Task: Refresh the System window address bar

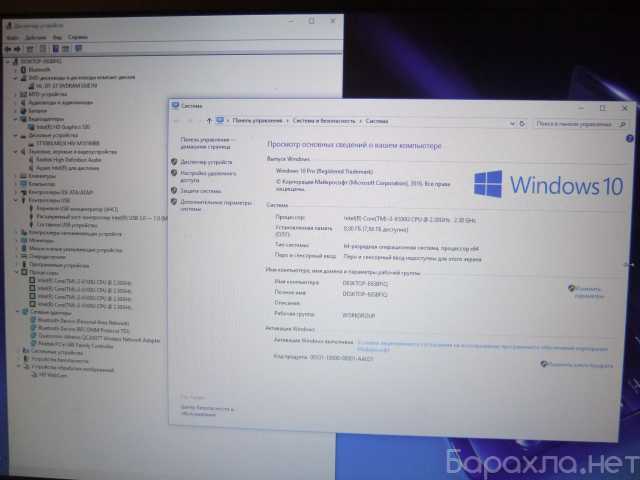Action: click(522, 124)
